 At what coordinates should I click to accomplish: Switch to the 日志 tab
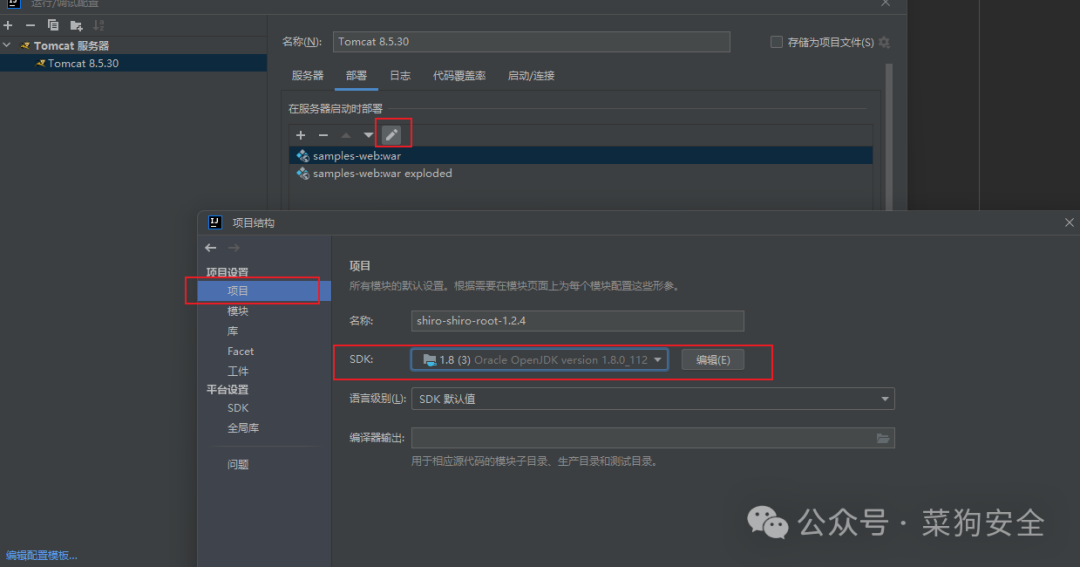(399, 76)
